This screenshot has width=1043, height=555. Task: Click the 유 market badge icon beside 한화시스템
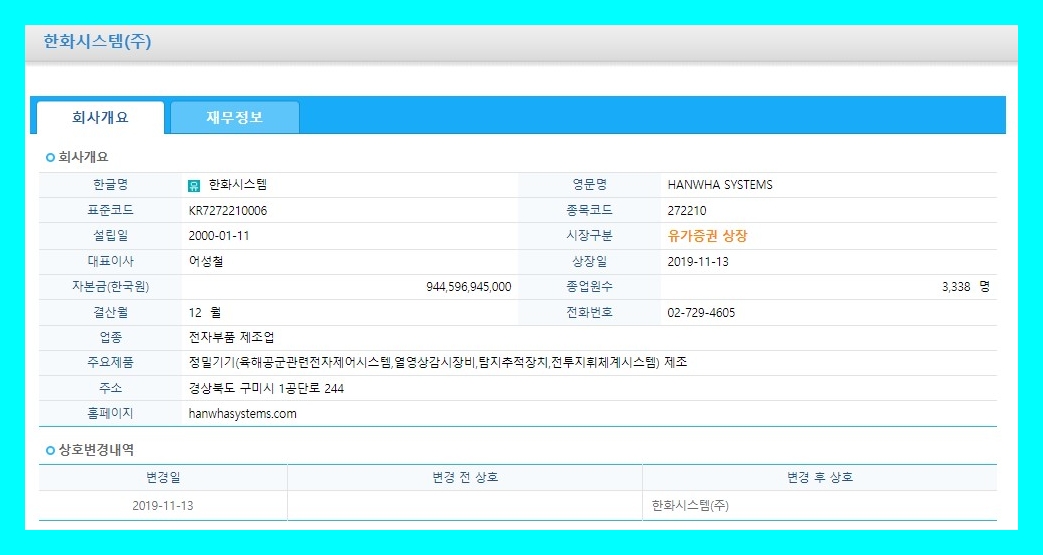pos(194,186)
